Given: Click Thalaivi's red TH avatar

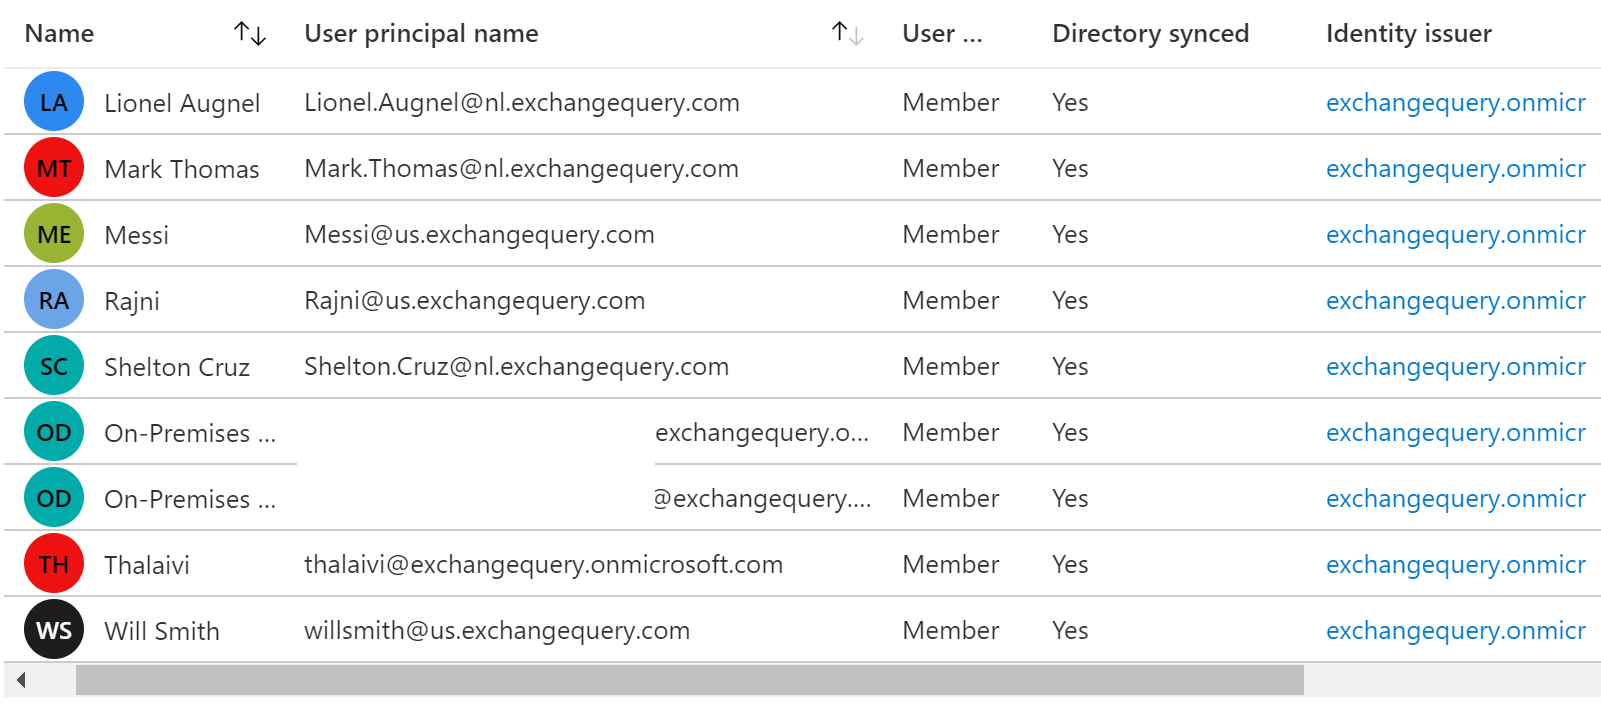Looking at the screenshot, I should (x=54, y=564).
